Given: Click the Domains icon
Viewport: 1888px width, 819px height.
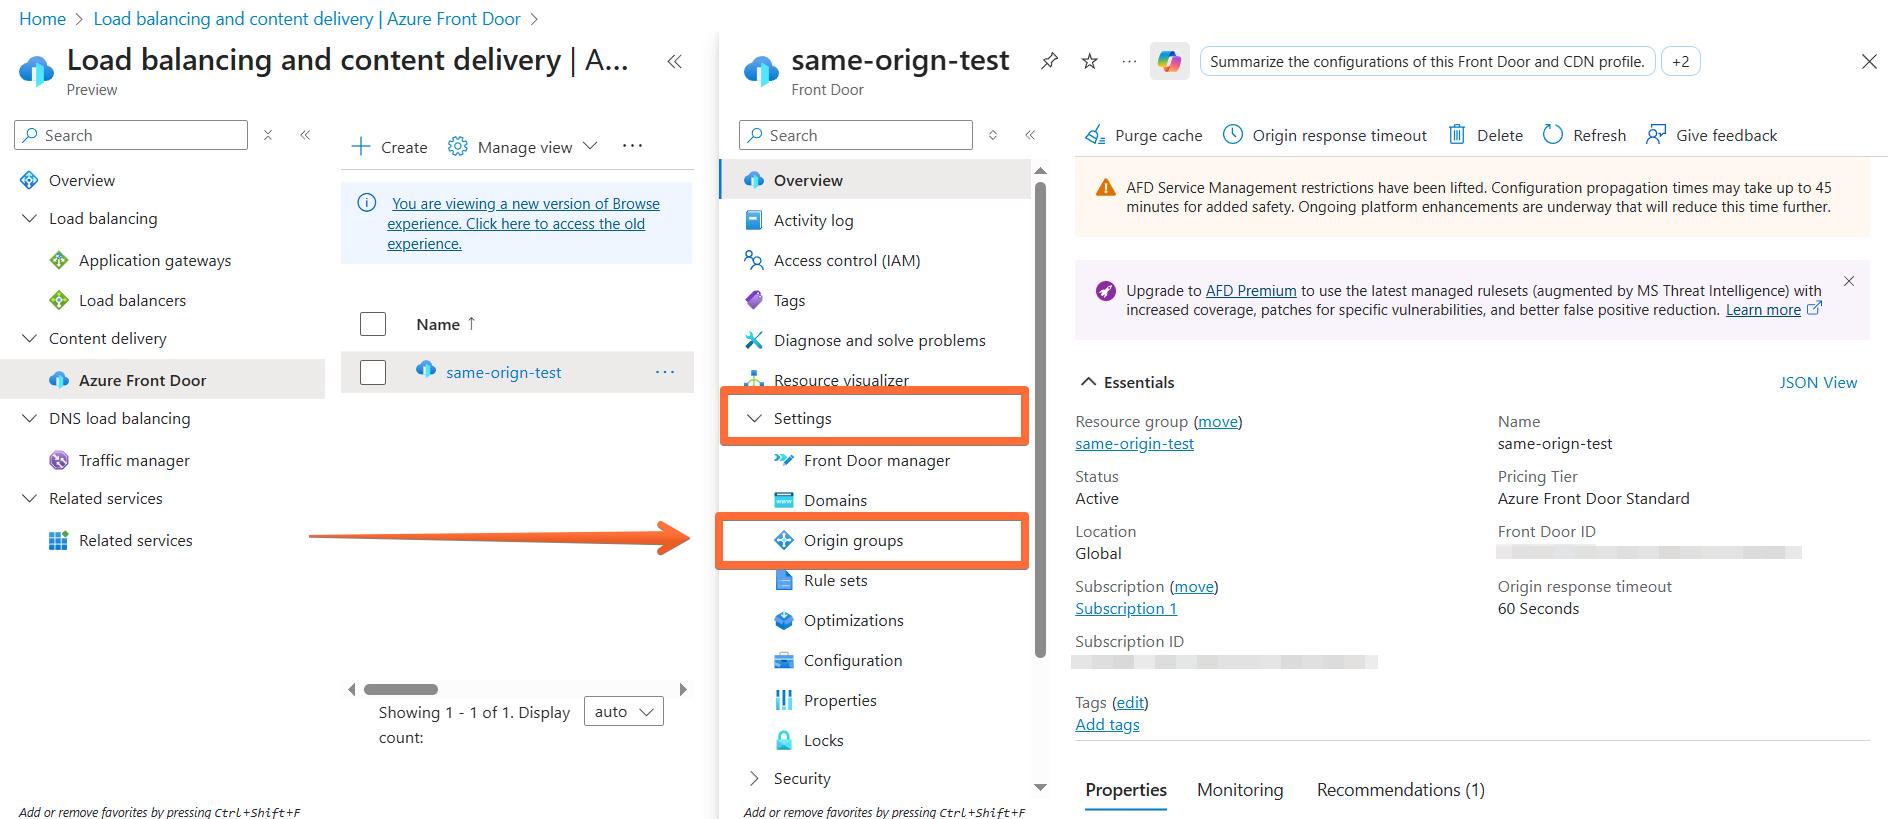Looking at the screenshot, I should (x=784, y=500).
